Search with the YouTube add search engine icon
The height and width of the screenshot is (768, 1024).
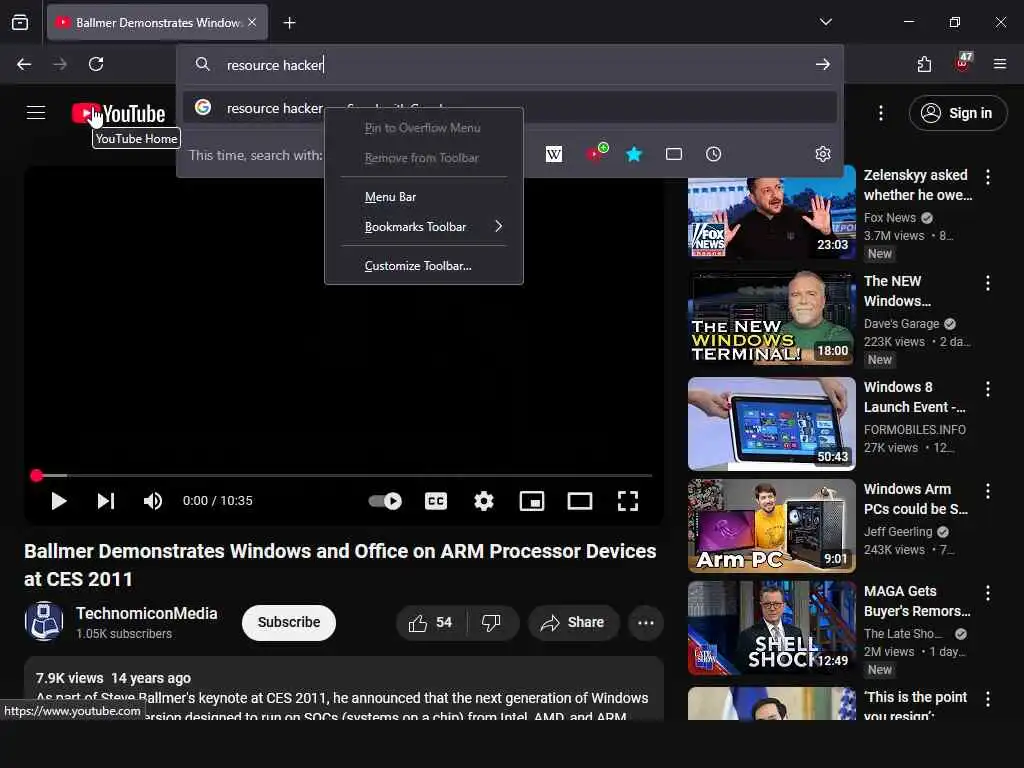tap(596, 153)
